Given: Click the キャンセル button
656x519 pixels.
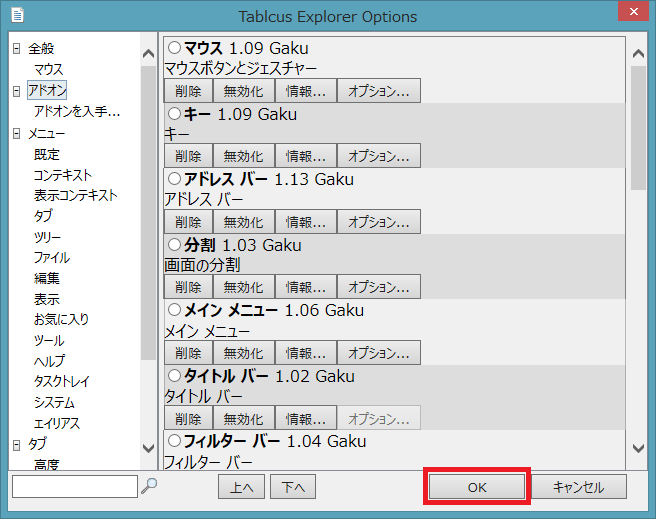Looking at the screenshot, I should click(x=579, y=486).
